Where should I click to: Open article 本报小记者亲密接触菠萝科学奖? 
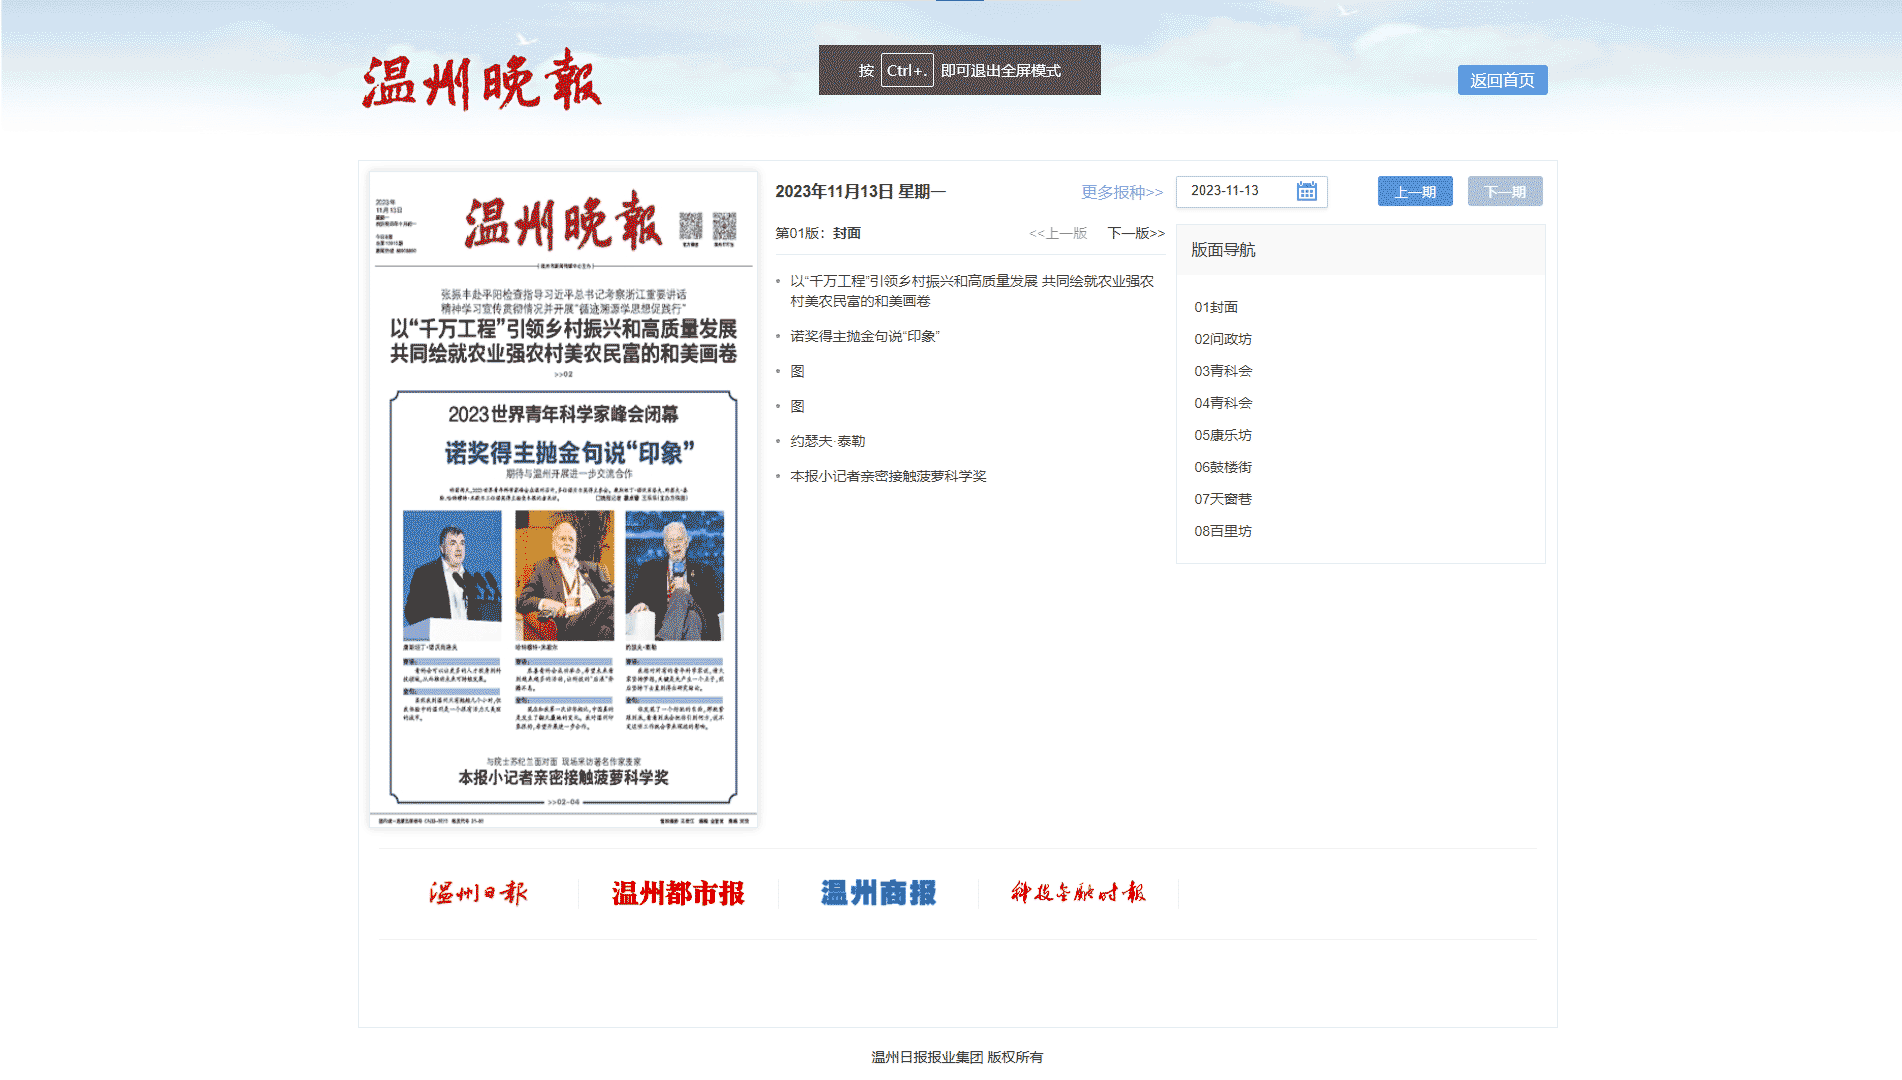[x=888, y=476]
